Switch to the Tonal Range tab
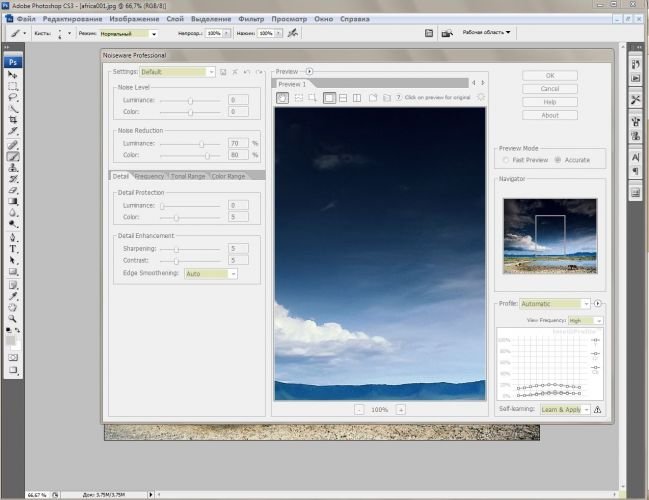The height and width of the screenshot is (500, 649). (188, 176)
